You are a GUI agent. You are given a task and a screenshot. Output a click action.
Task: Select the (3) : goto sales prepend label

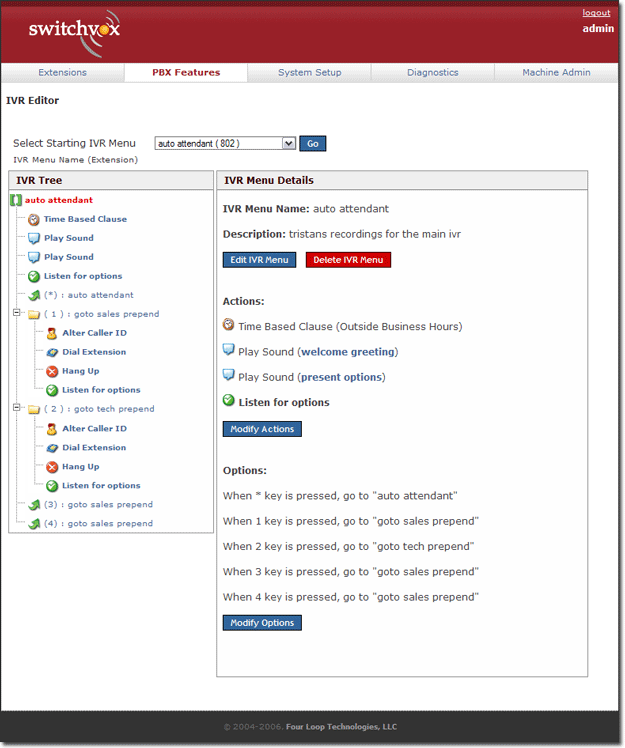pyautogui.click(x=98, y=505)
